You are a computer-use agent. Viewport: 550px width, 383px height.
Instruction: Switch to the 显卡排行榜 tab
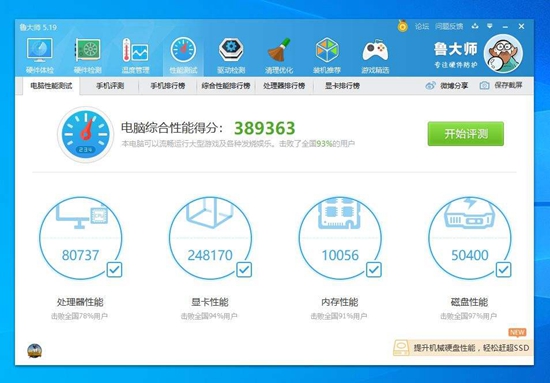pos(342,86)
